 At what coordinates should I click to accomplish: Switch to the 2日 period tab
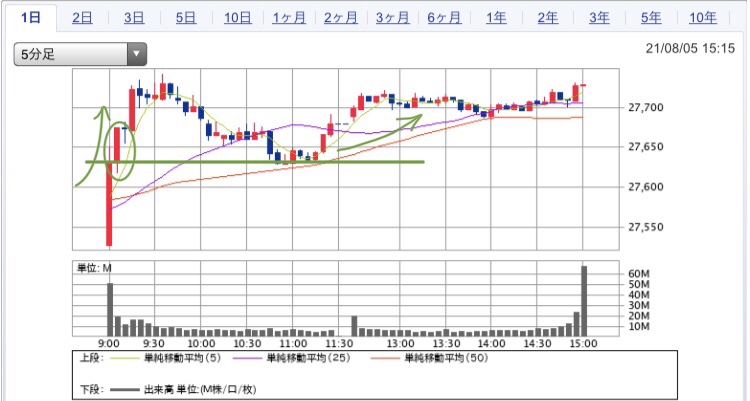tap(82, 18)
